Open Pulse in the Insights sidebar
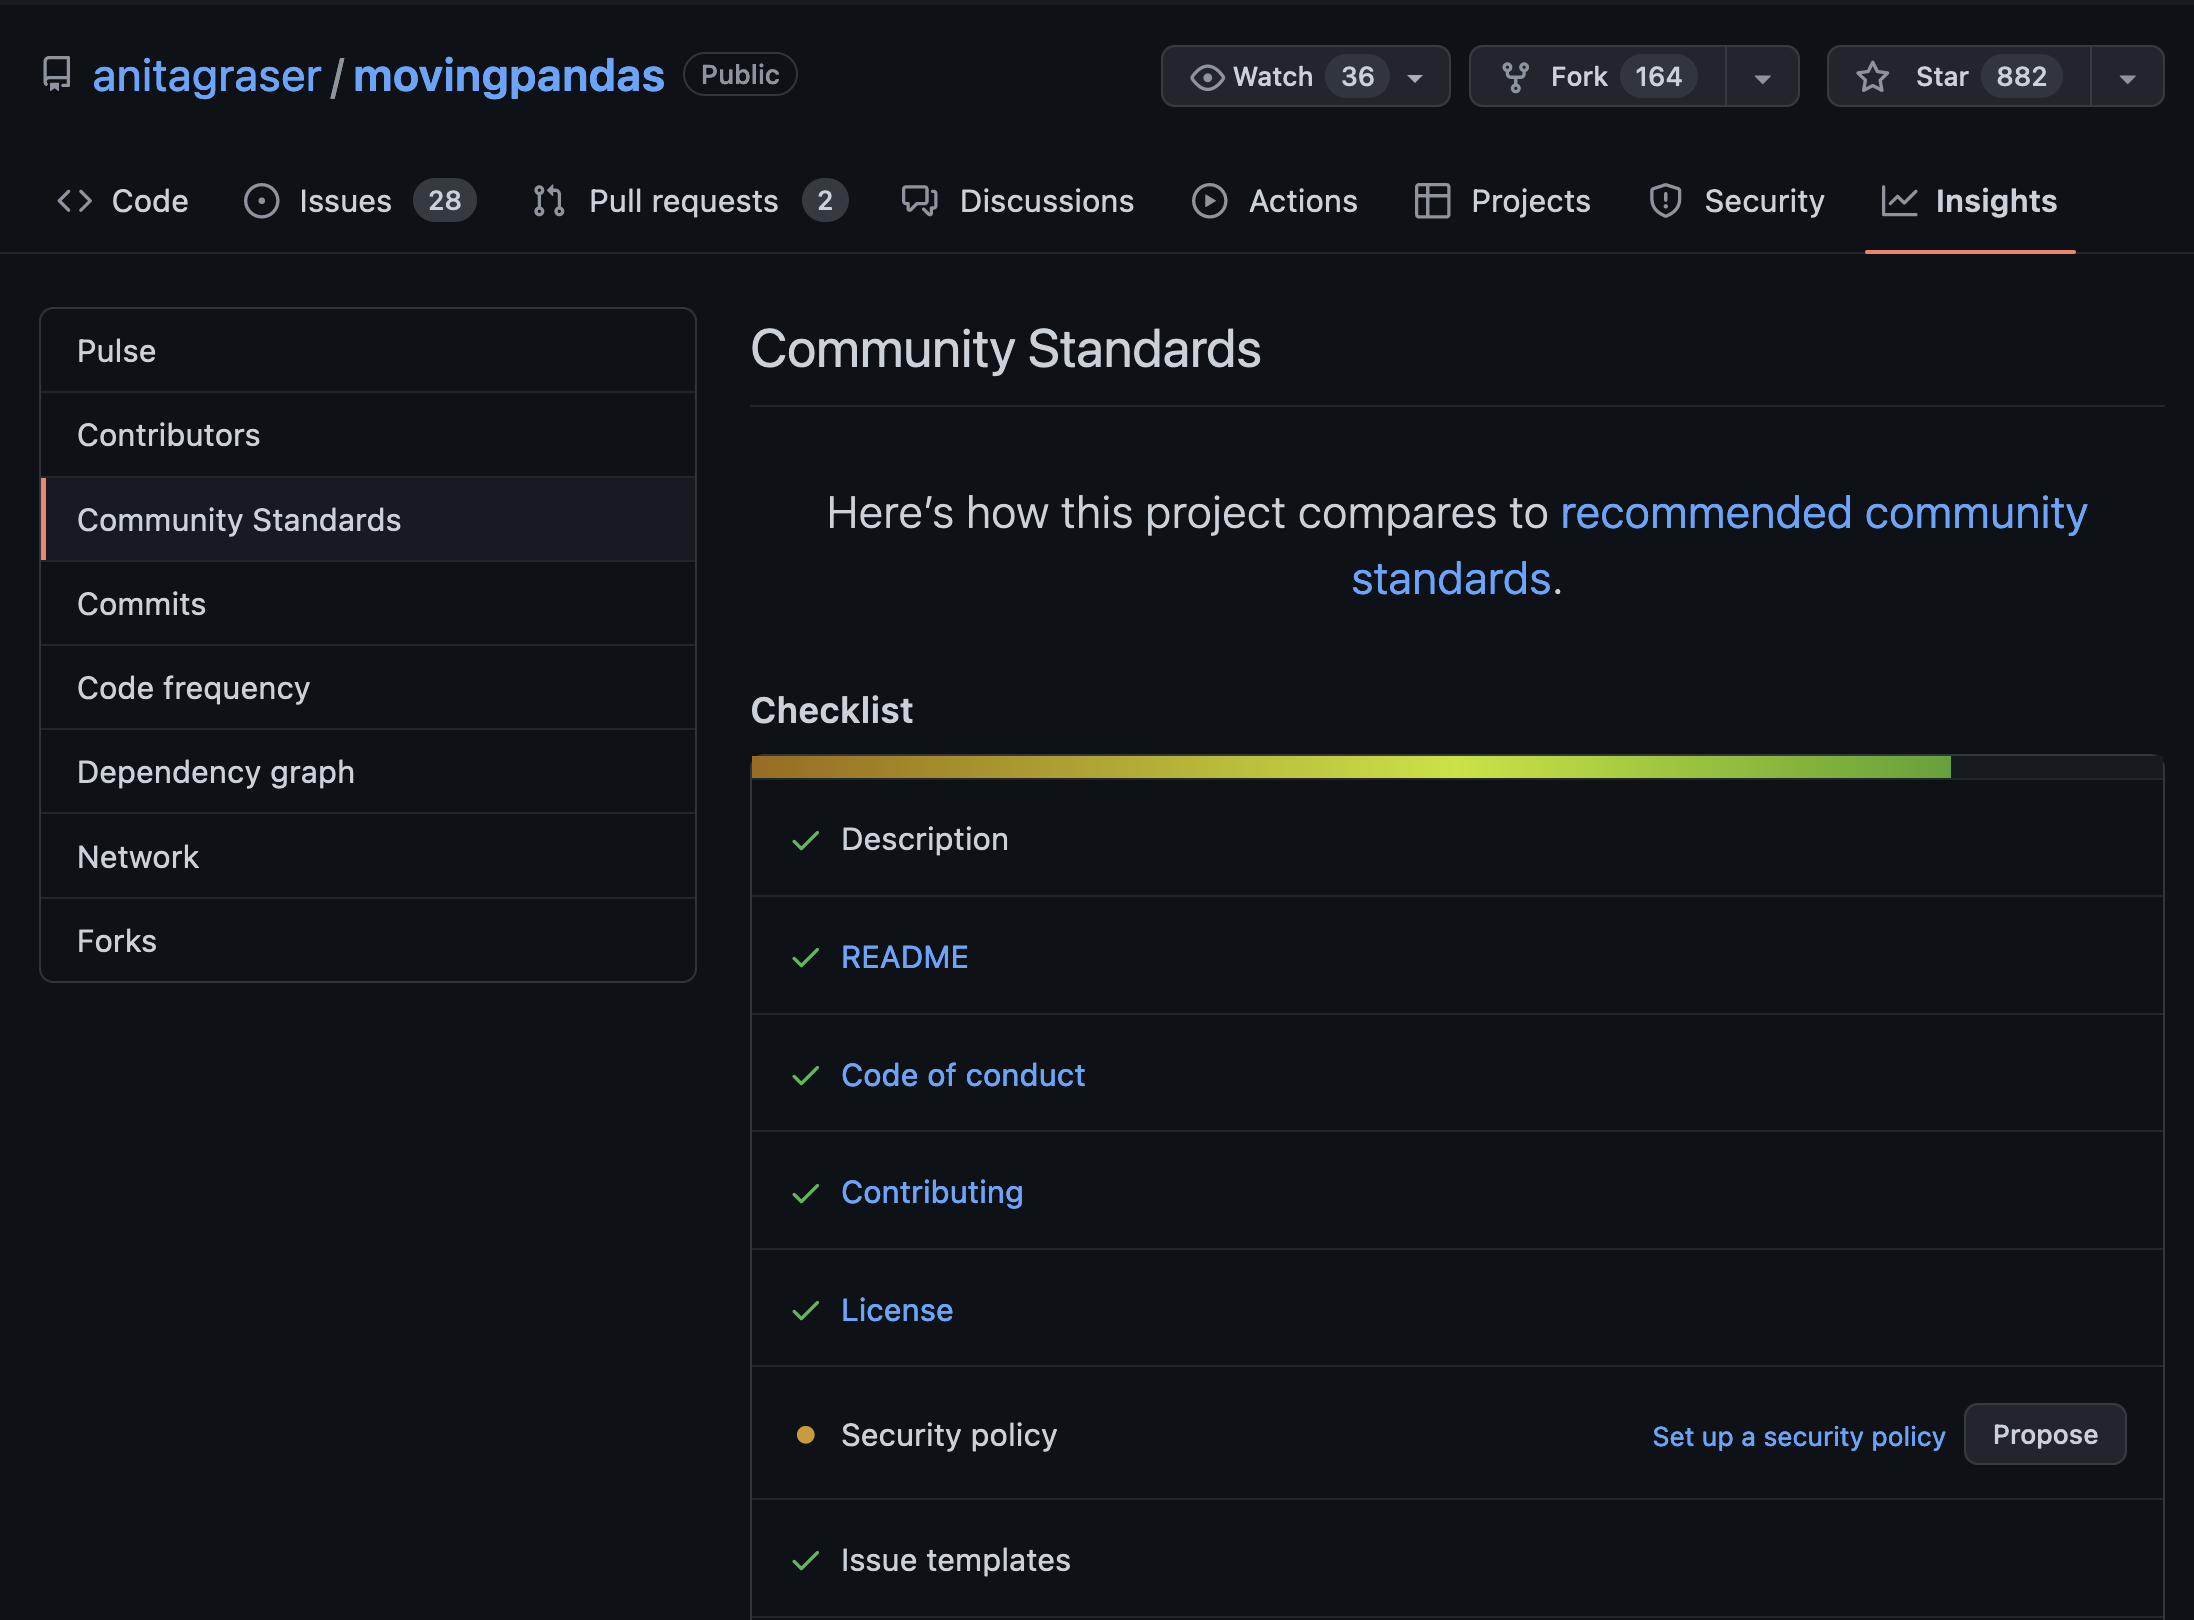 coord(368,351)
